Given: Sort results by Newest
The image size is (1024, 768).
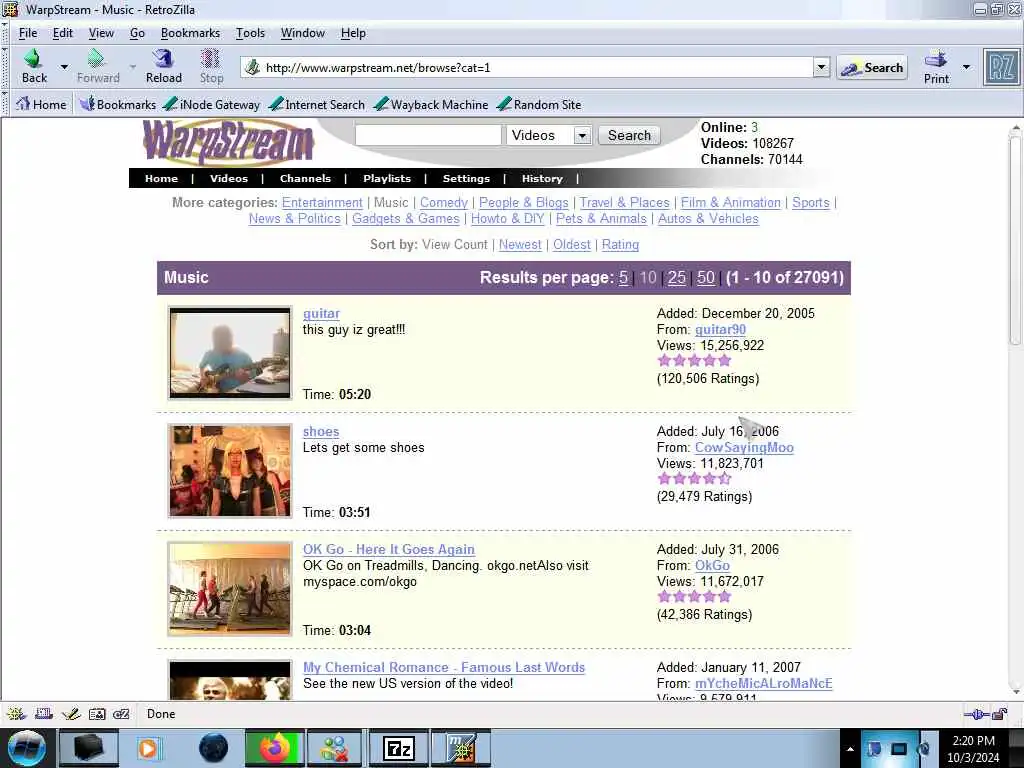Looking at the screenshot, I should [x=520, y=244].
